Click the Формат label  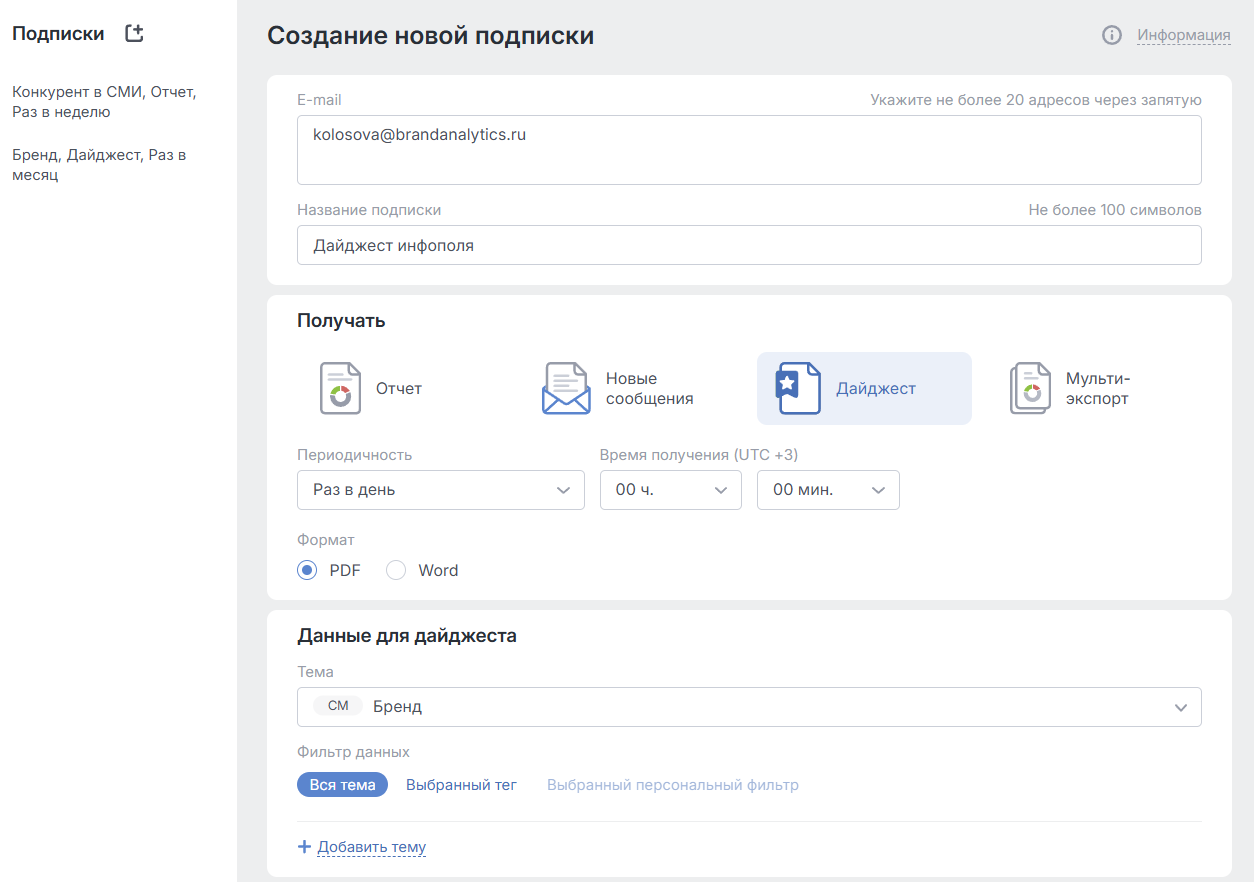coord(326,540)
